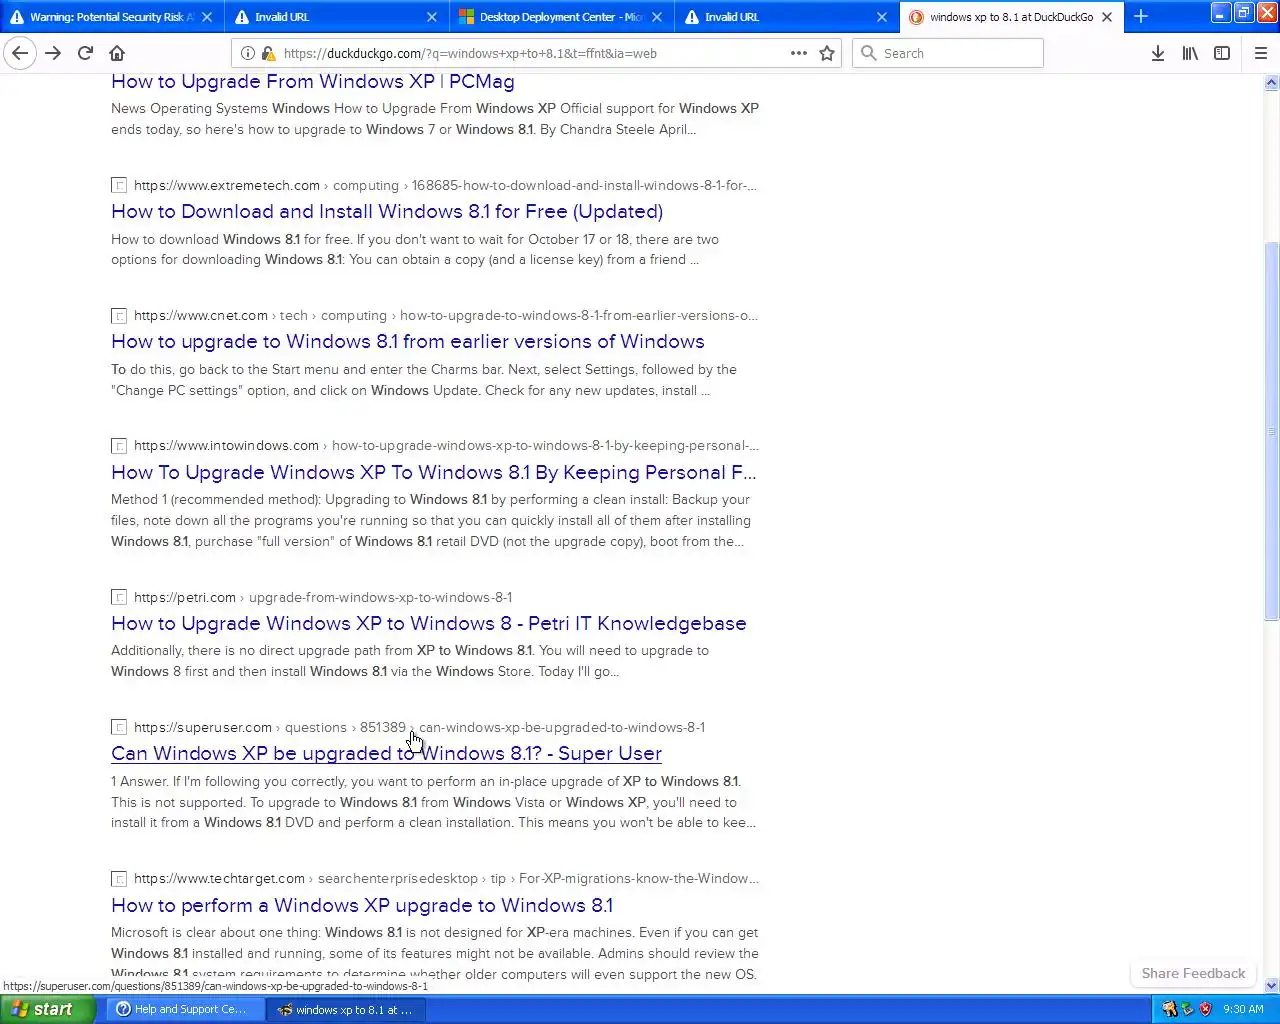Go forward with the forward arrow button
Image resolution: width=1280 pixels, height=1024 pixels.
pos(53,53)
